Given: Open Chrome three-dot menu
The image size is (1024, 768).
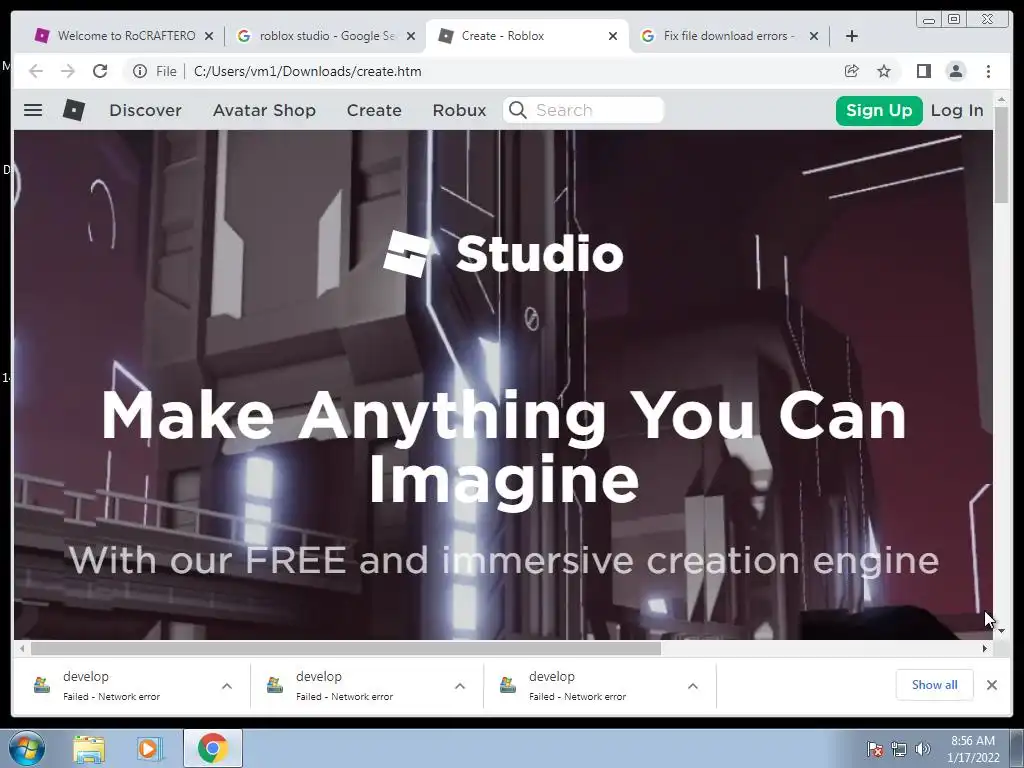Looking at the screenshot, I should point(988,71).
